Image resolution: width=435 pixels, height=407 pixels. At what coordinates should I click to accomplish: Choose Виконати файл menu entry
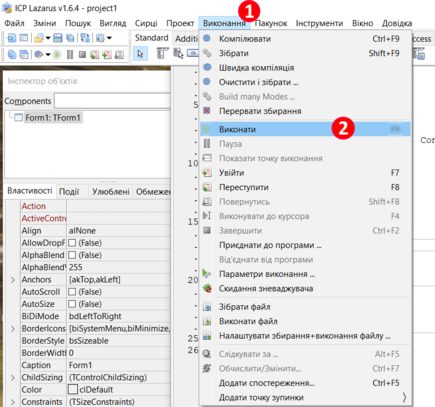[x=305, y=321]
